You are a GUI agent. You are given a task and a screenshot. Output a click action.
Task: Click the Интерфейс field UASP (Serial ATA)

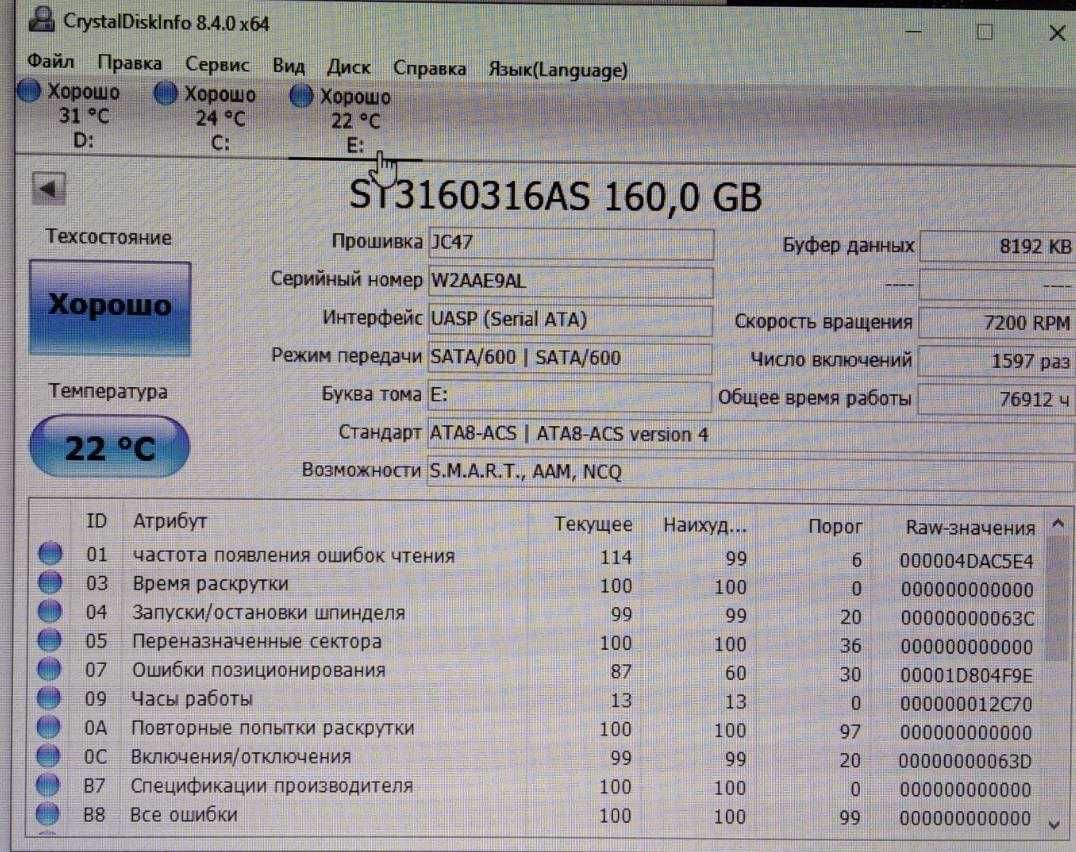570,320
